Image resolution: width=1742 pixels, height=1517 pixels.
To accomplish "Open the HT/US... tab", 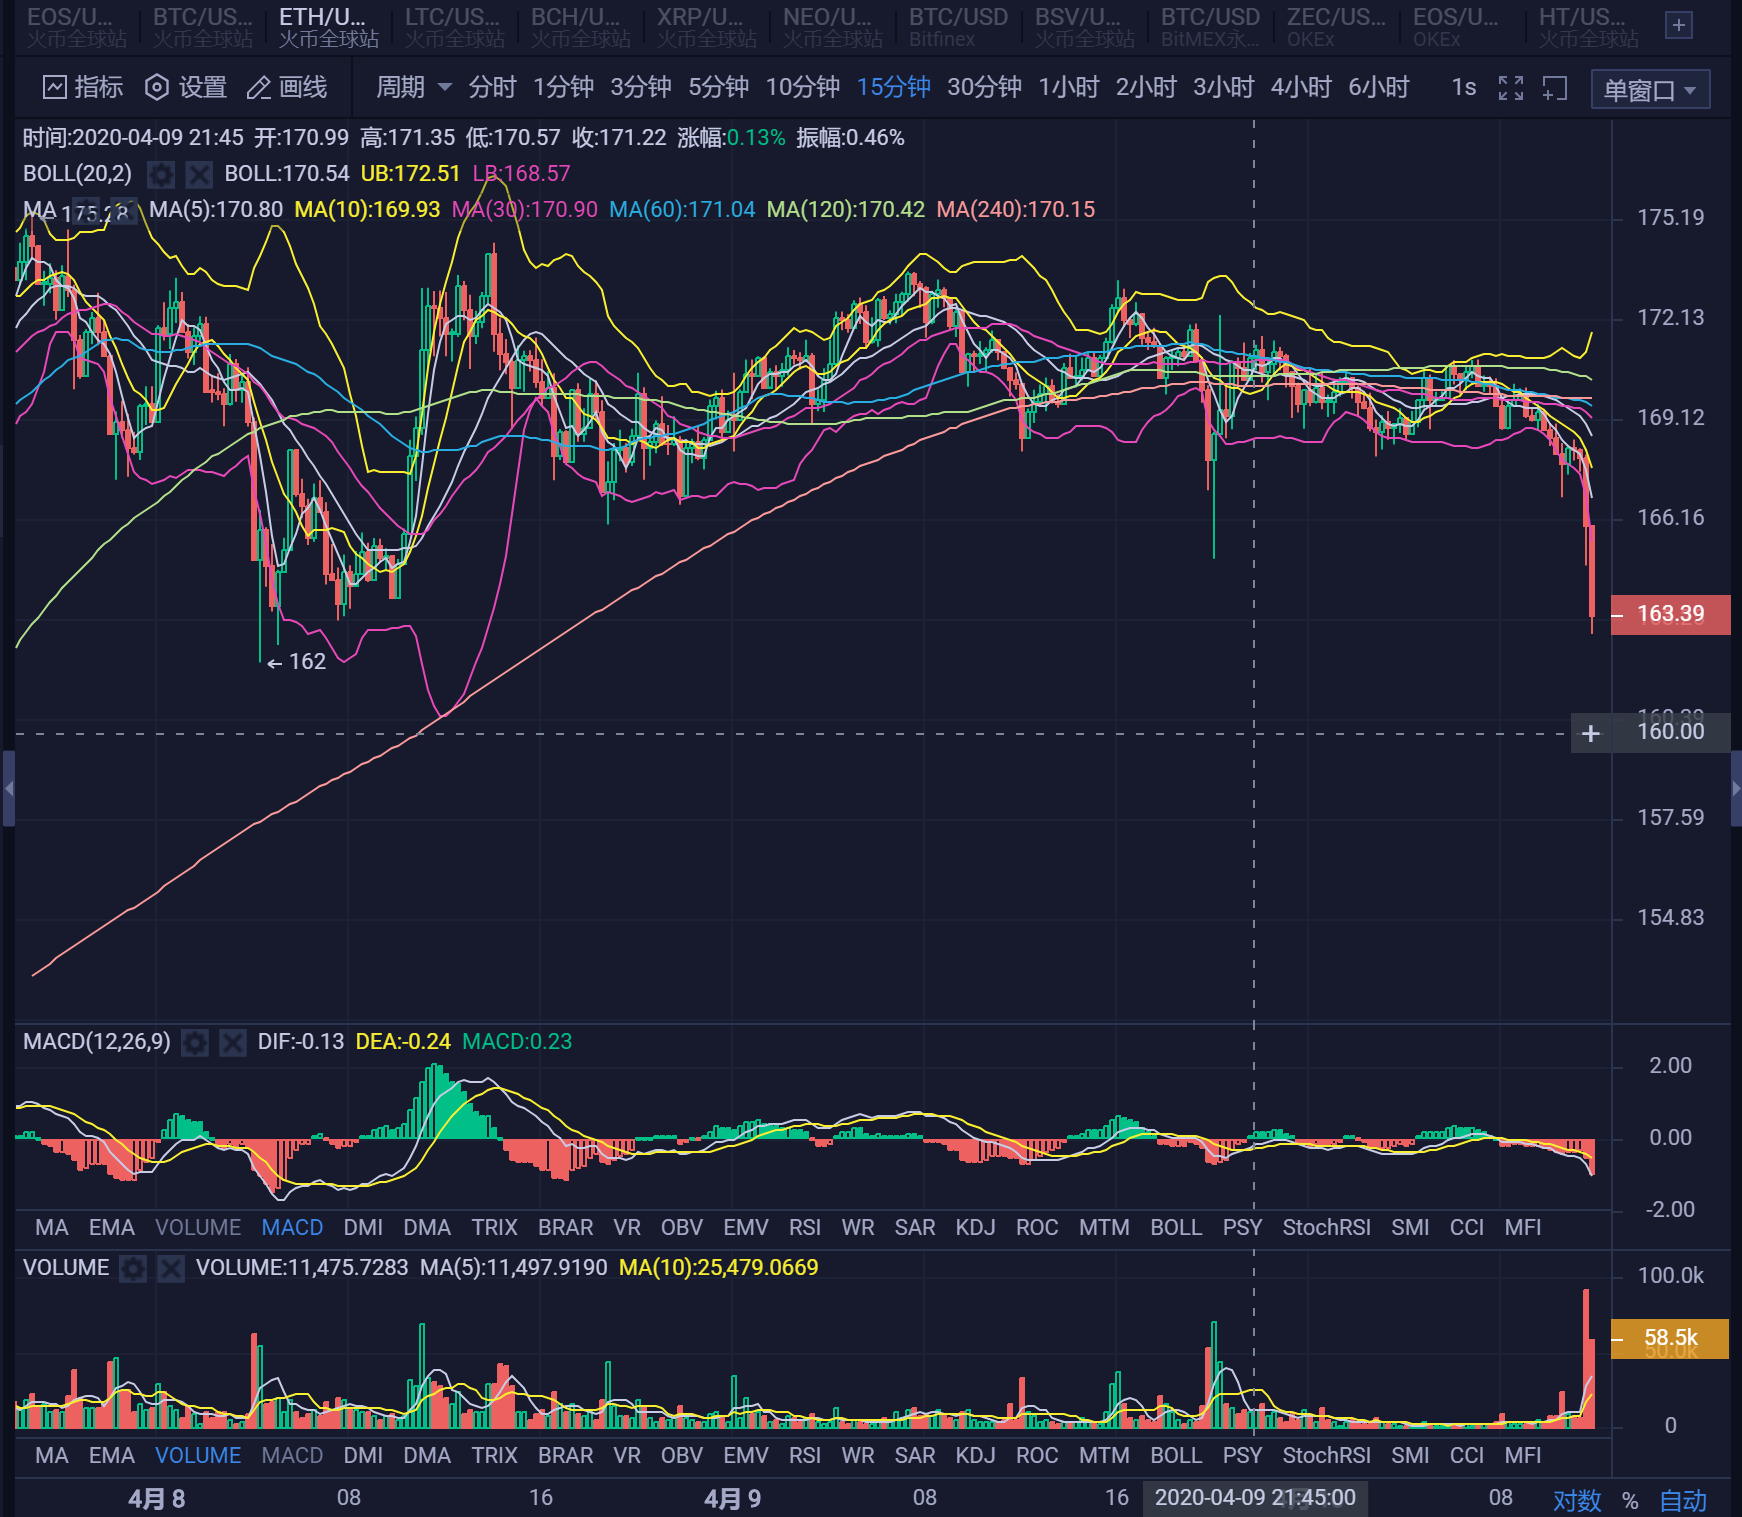I will pos(1588,27).
